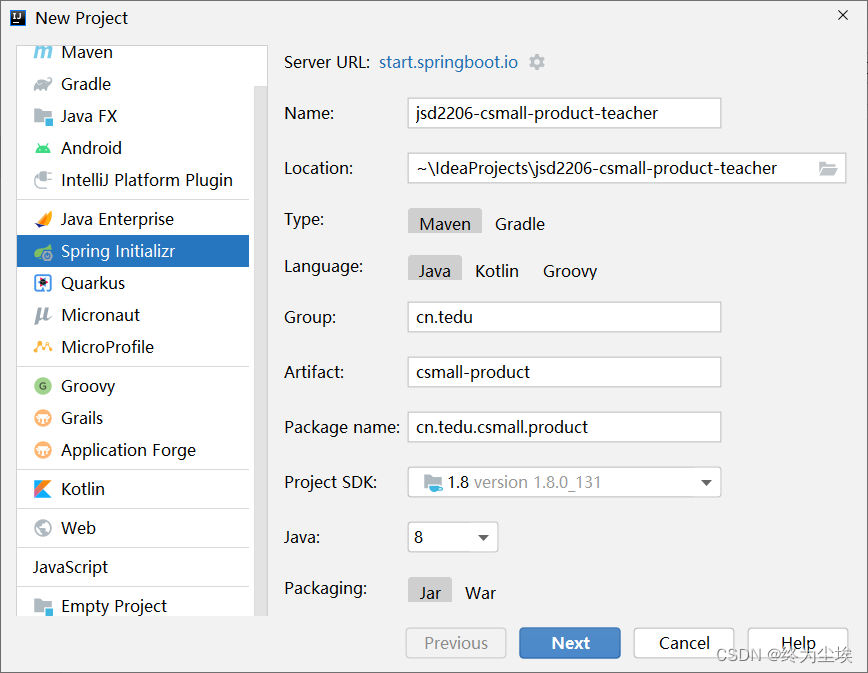Image resolution: width=868 pixels, height=673 pixels.
Task: Click the Web globe icon
Action: (x=43, y=528)
